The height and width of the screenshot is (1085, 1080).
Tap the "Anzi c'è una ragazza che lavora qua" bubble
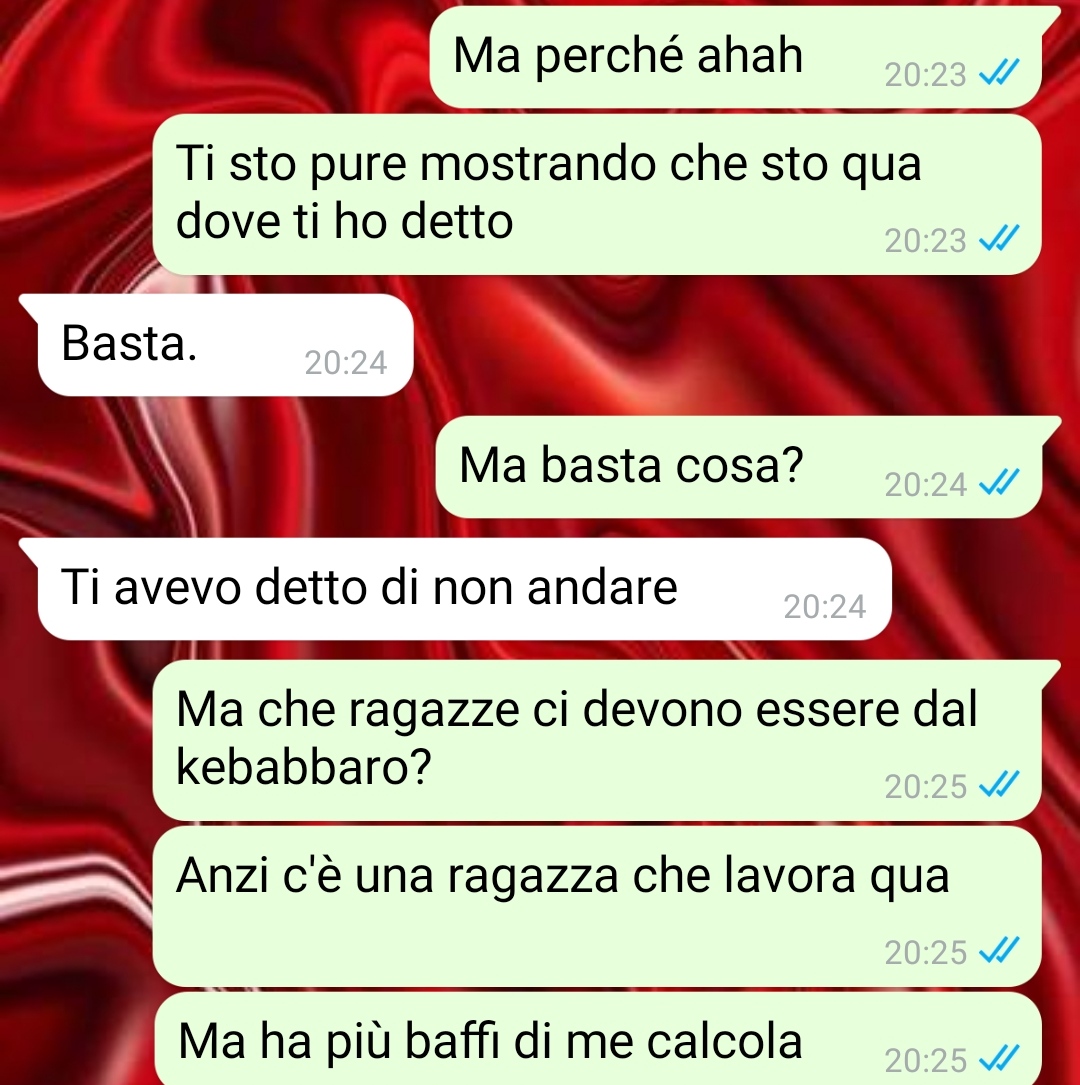597,906
